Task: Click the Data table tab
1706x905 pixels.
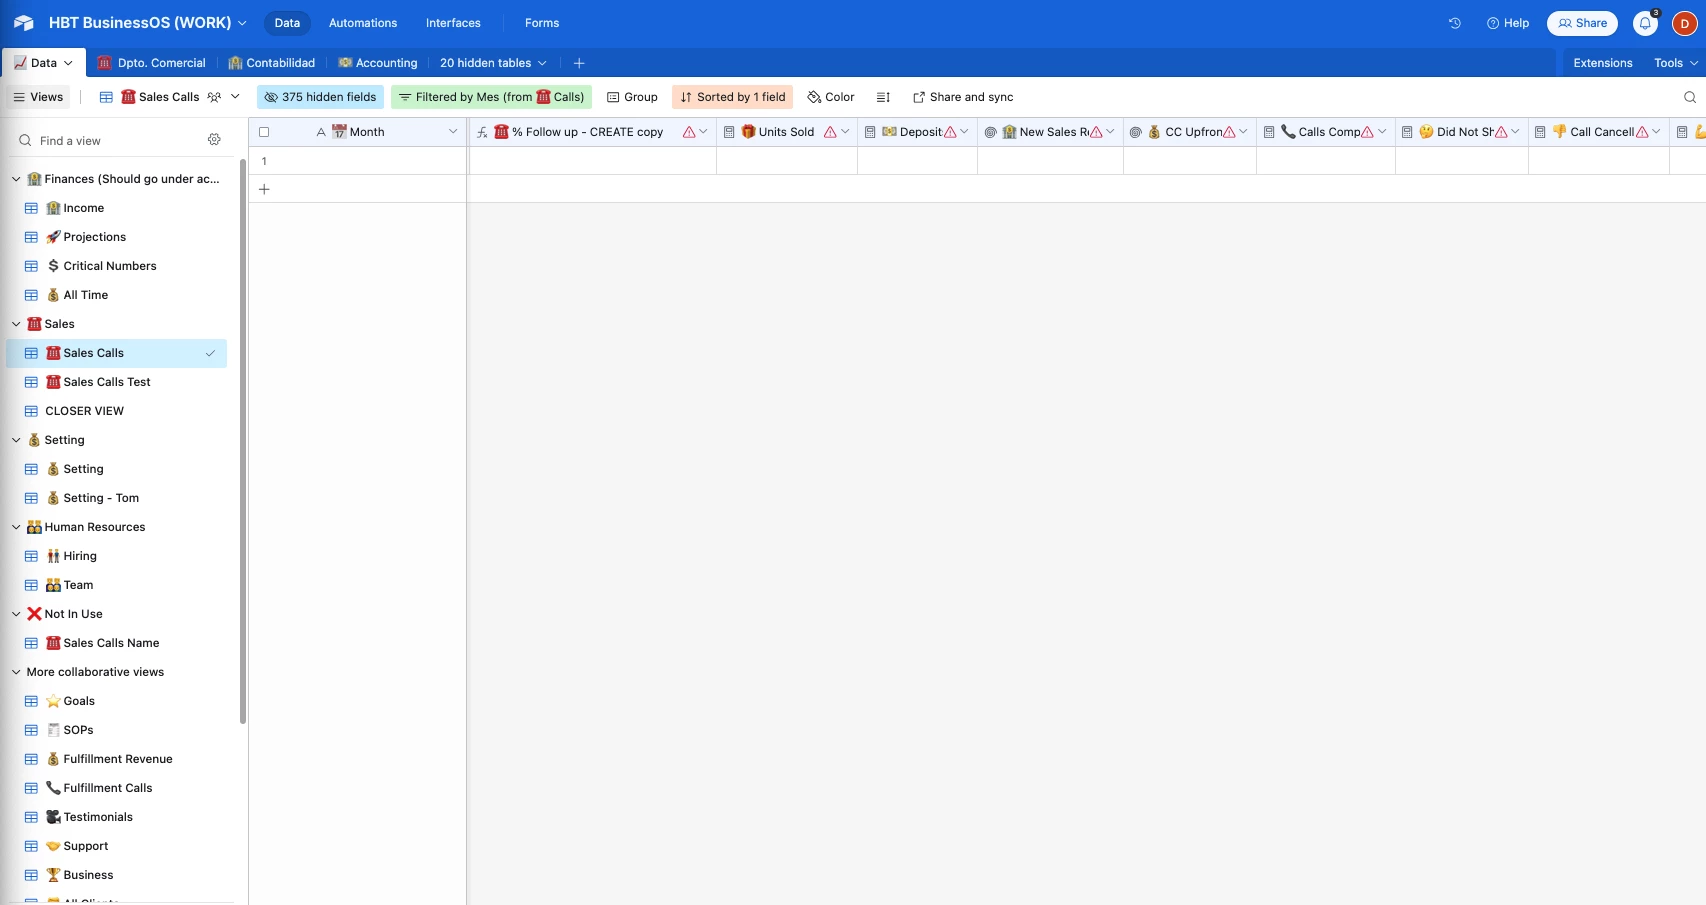Action: (43, 63)
